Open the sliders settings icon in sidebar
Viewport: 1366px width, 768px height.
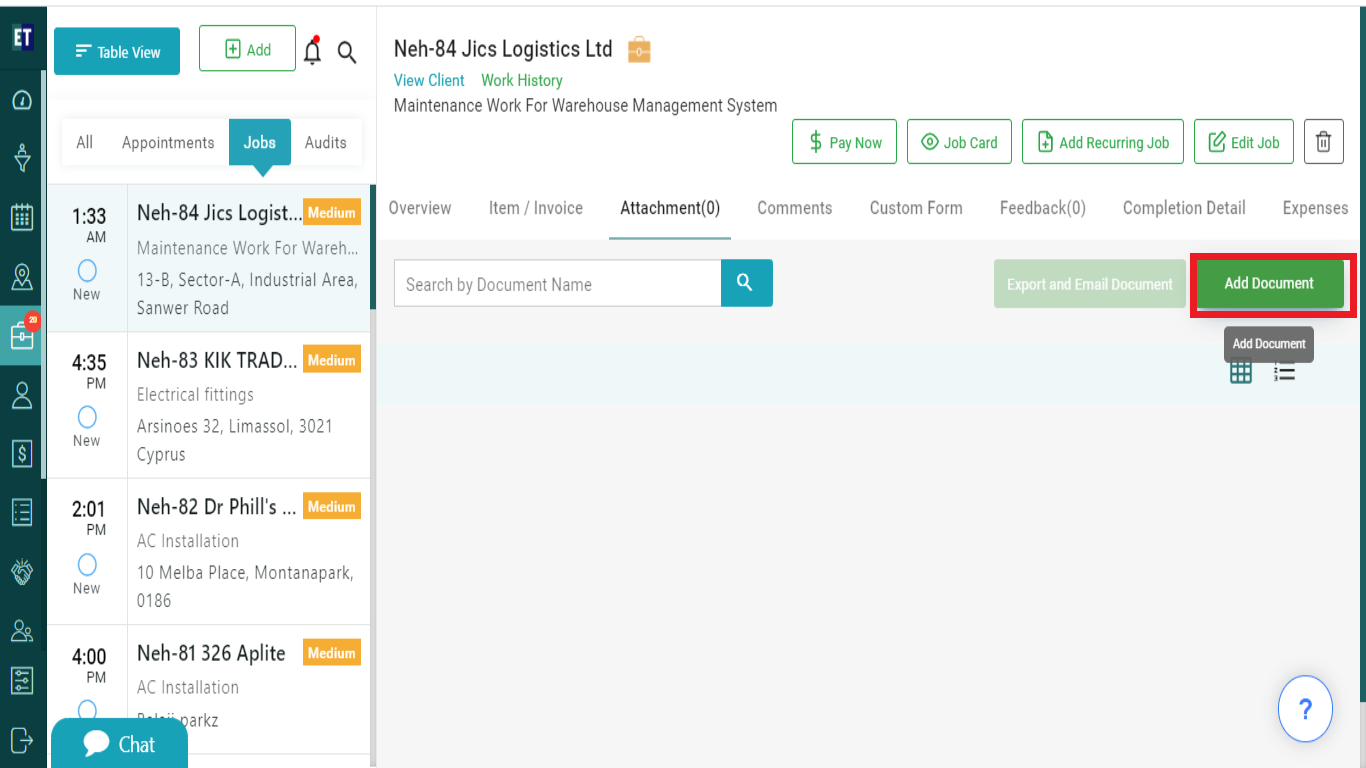[22, 681]
